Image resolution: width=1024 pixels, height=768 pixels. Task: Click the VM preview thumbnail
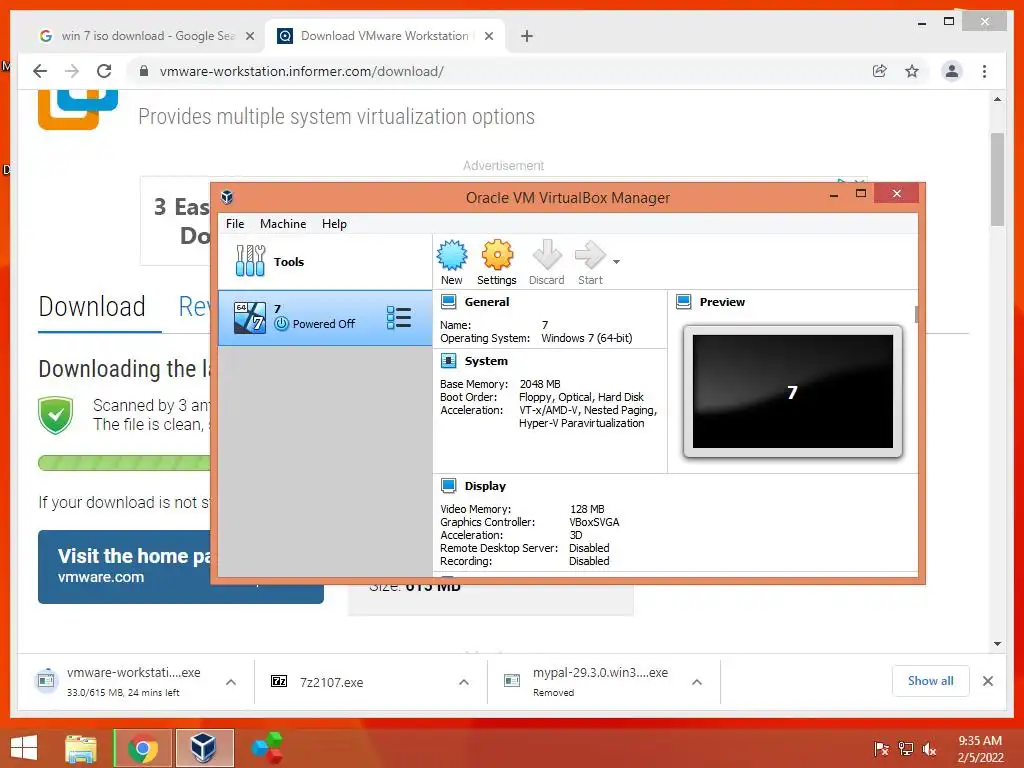[793, 391]
